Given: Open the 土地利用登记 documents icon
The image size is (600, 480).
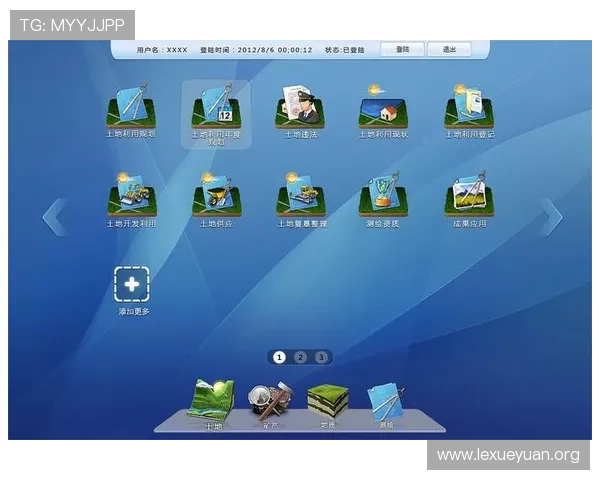Looking at the screenshot, I should pos(469,106).
